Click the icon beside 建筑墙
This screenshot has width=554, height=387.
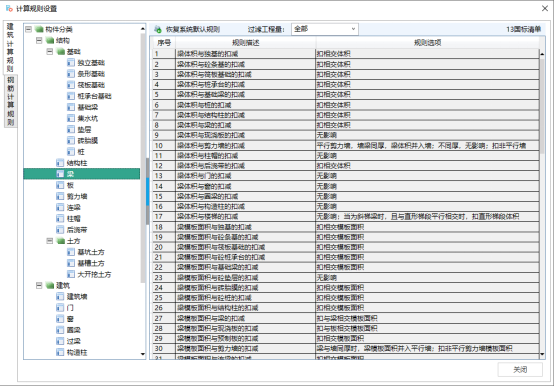point(60,297)
